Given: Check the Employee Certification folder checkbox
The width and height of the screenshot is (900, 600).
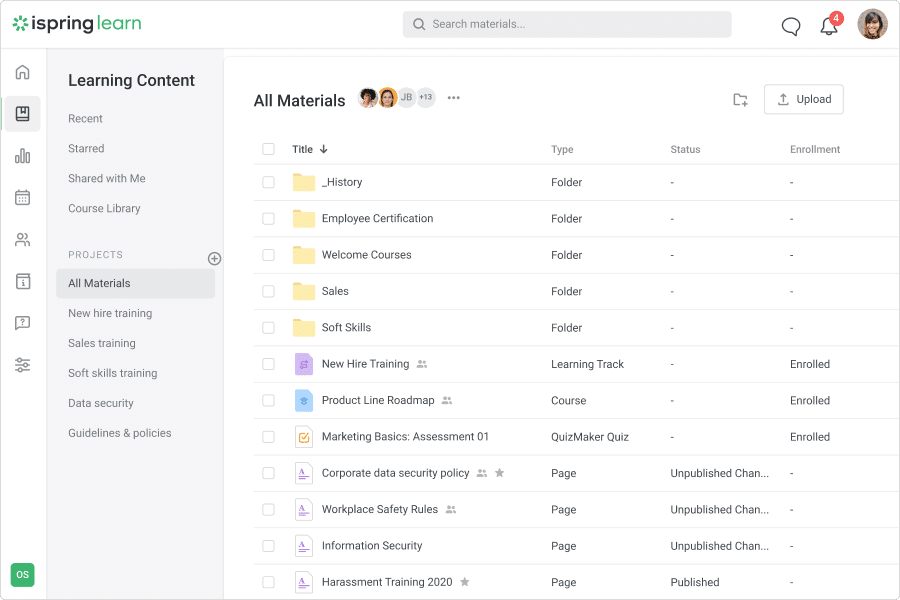Looking at the screenshot, I should click(268, 219).
